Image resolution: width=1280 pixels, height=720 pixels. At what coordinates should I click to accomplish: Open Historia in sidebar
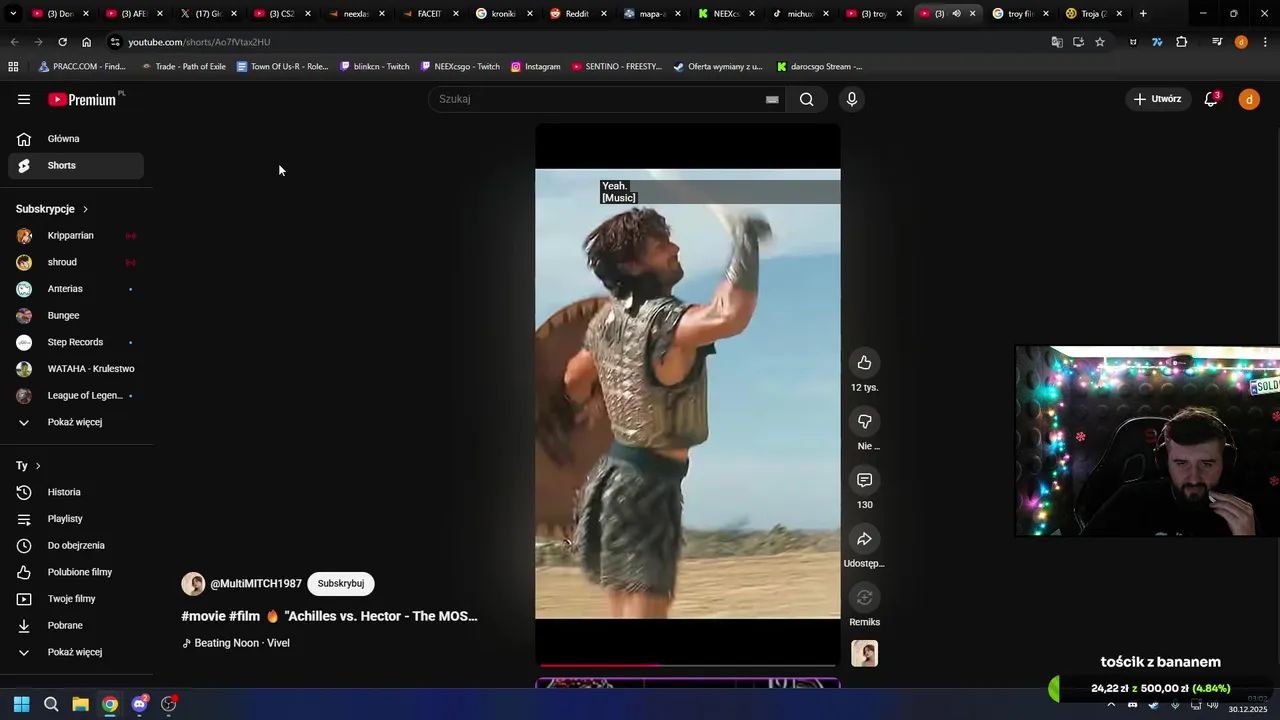click(x=76, y=492)
